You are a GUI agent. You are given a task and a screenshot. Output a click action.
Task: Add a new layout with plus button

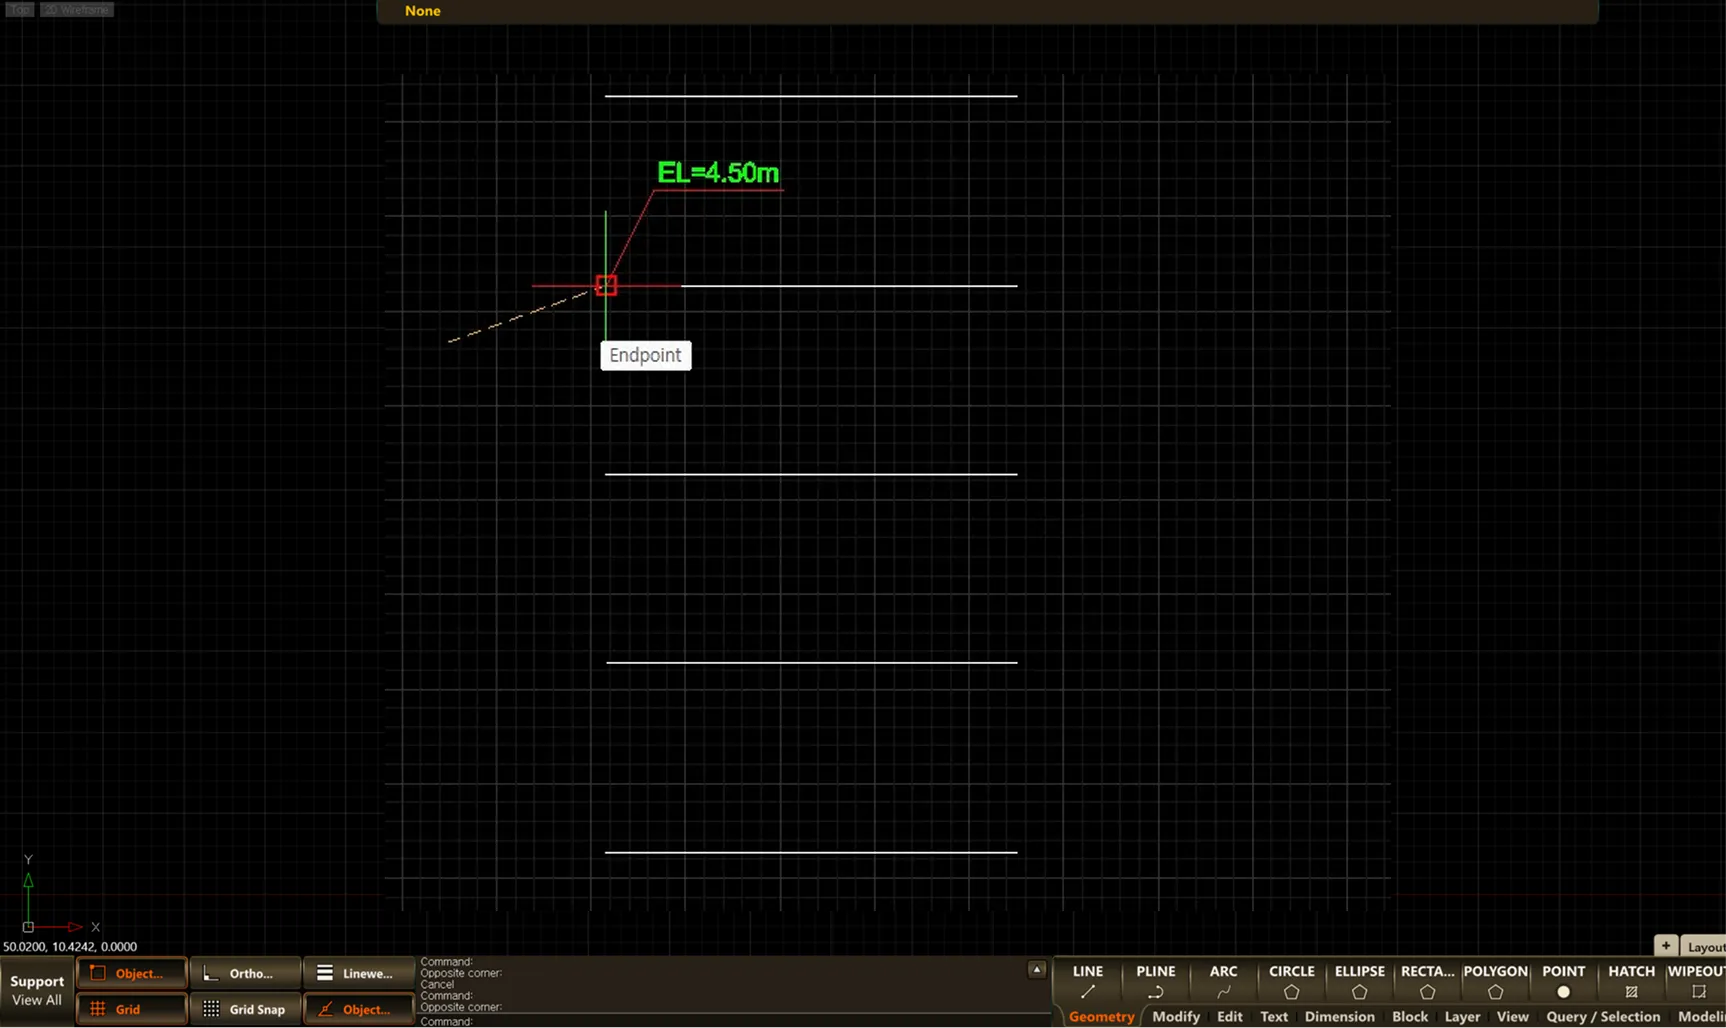tap(1665, 945)
